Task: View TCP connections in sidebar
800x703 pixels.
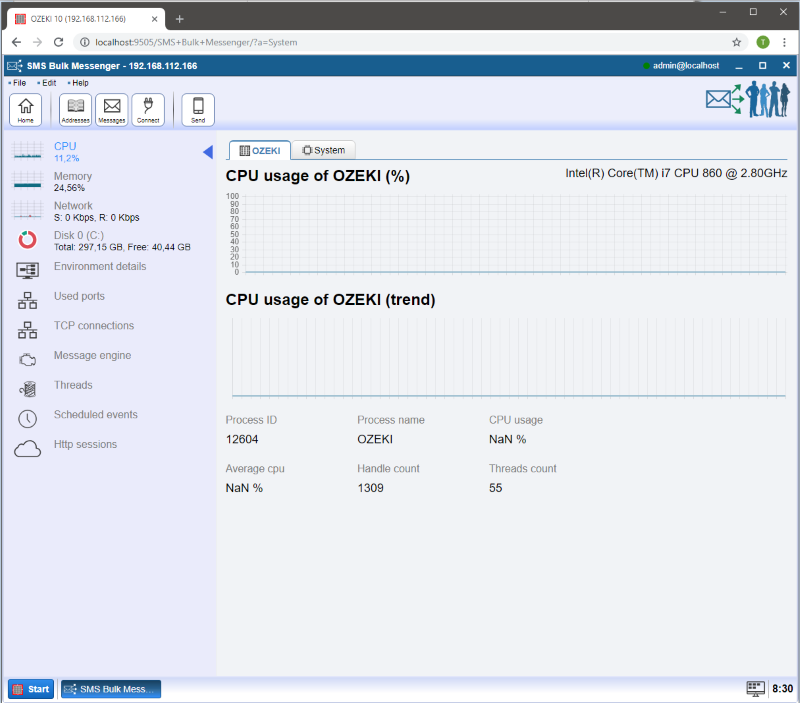Action: click(x=93, y=326)
